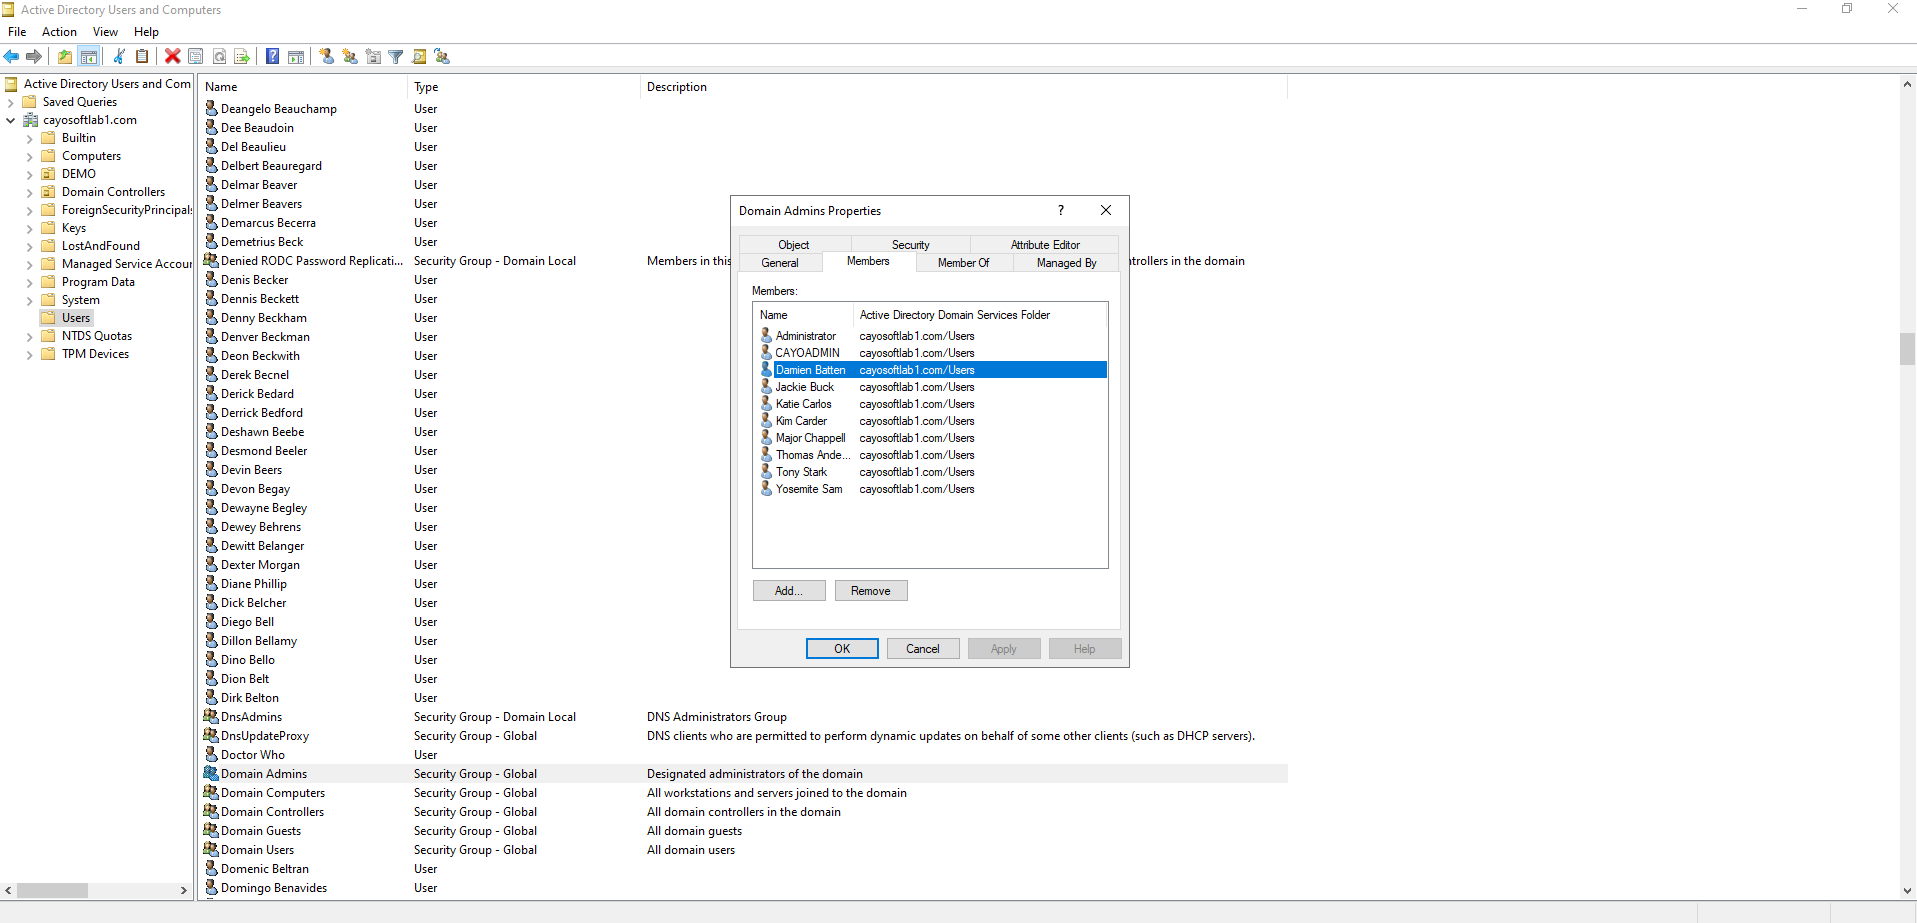This screenshot has width=1917, height=923.
Task: Switch to the Member Of tab
Action: click(x=963, y=263)
